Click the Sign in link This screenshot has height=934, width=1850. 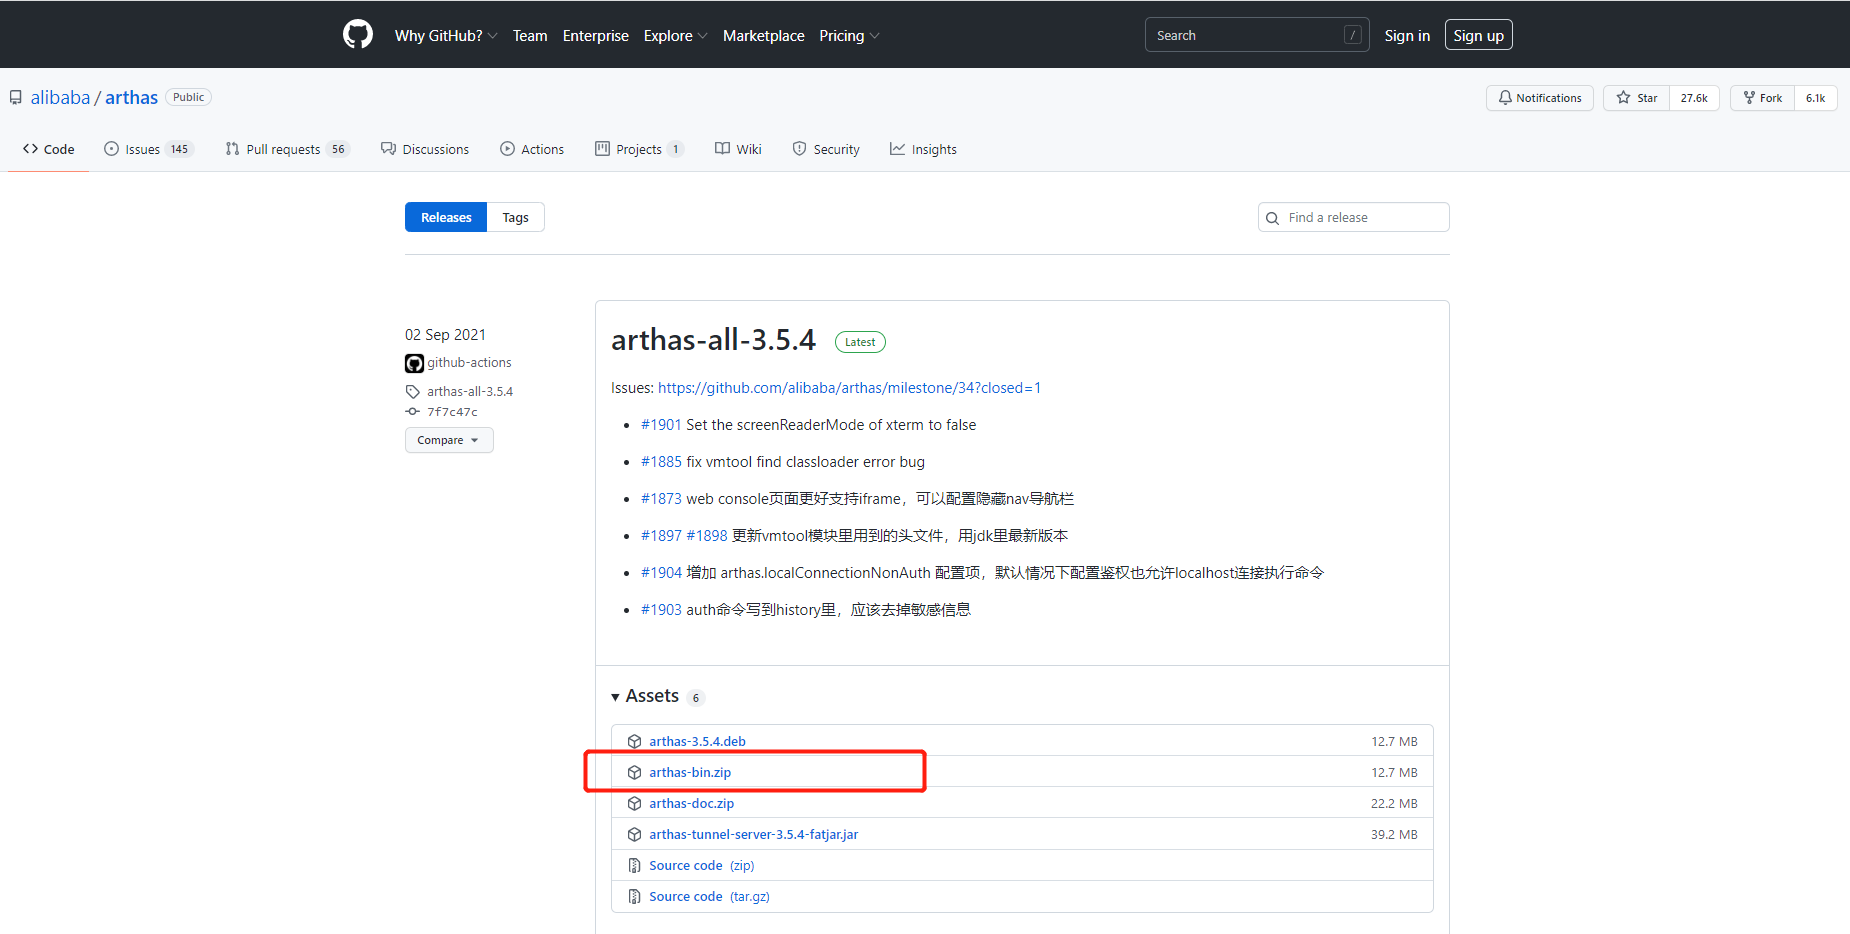1407,36
